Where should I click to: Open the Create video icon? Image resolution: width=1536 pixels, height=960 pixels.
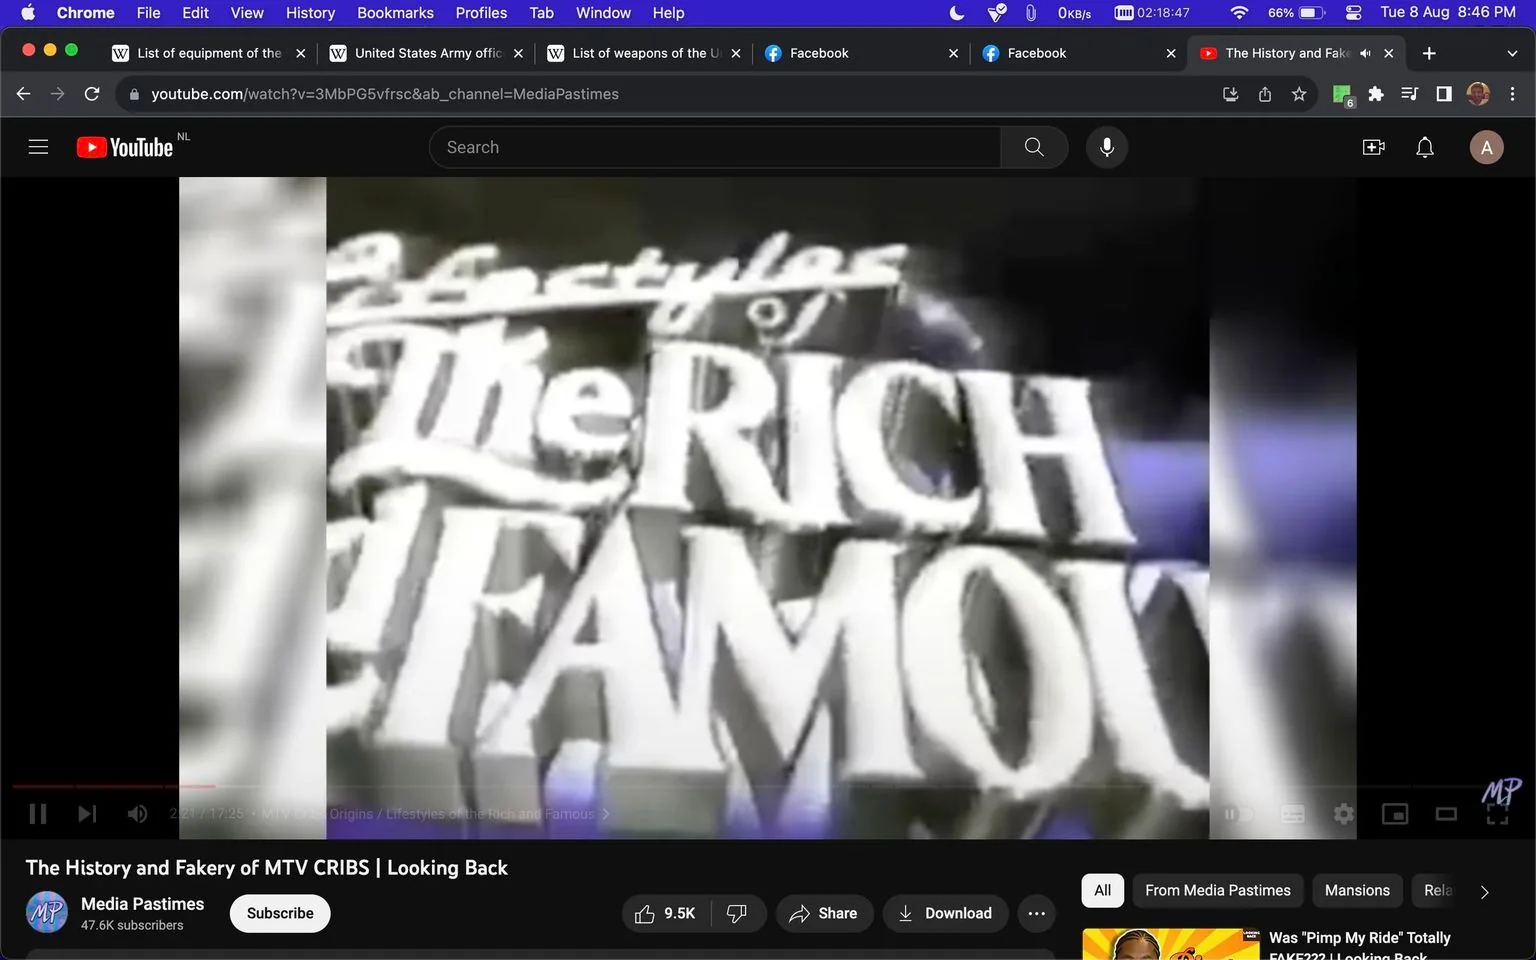click(1374, 147)
